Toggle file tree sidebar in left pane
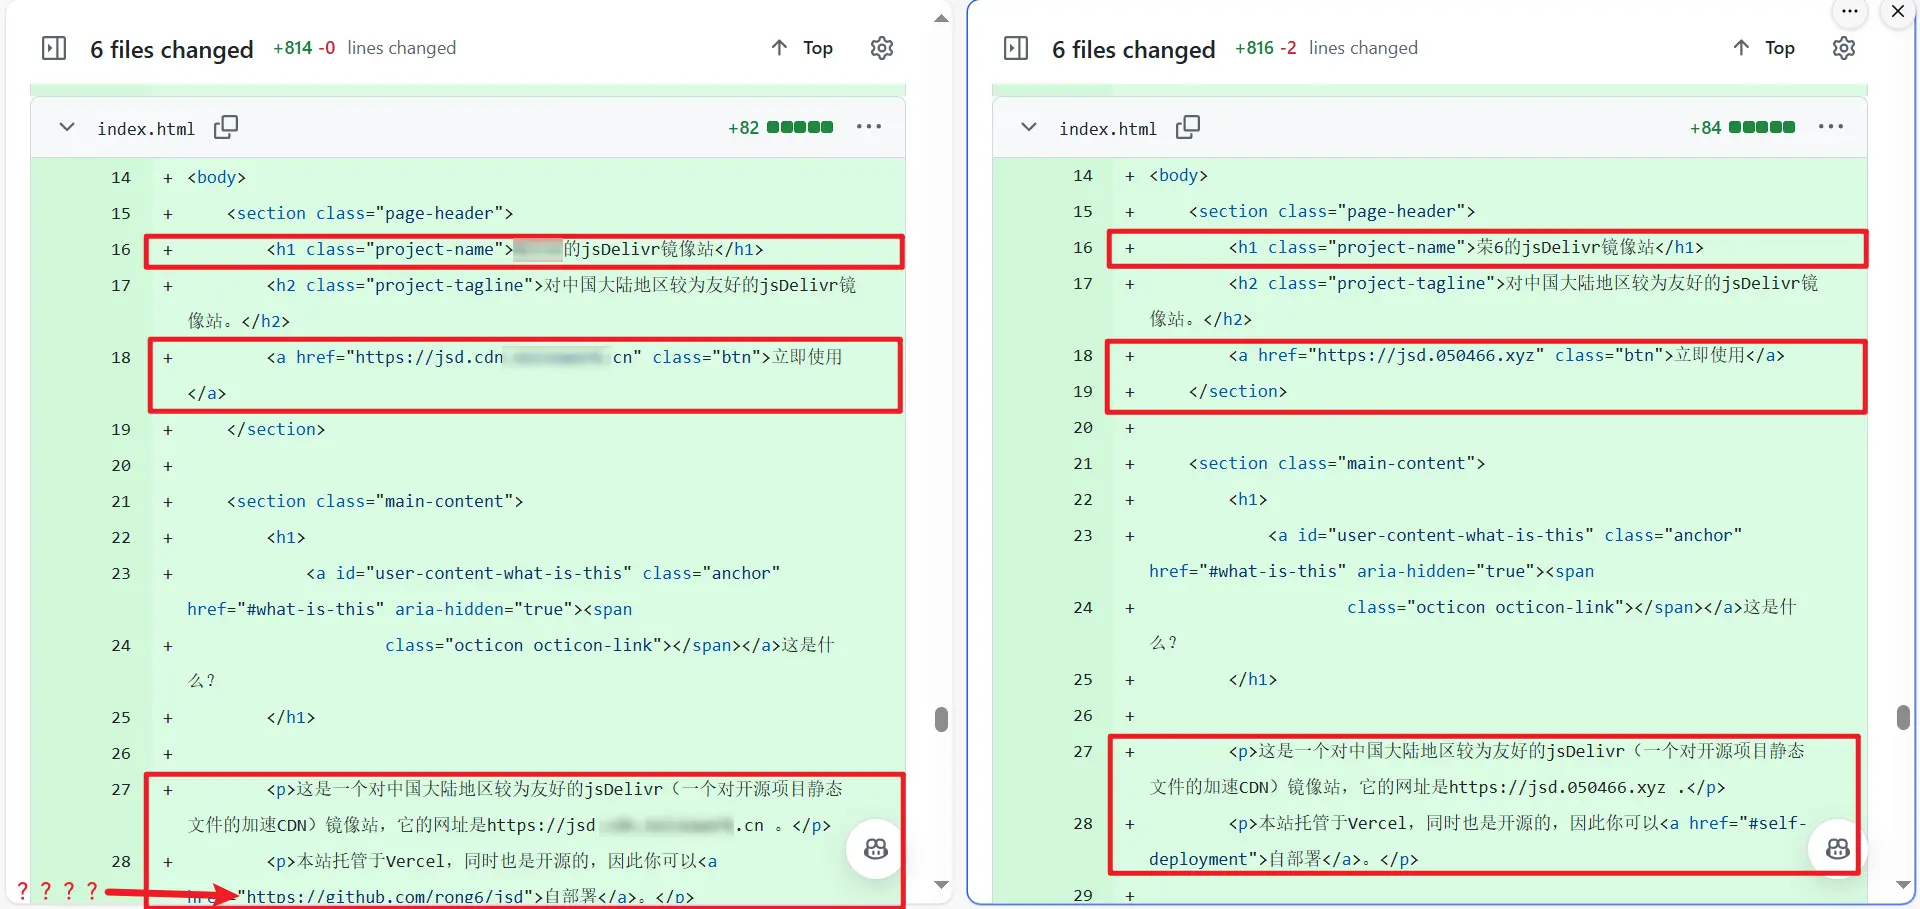1920x909 pixels. coord(54,48)
